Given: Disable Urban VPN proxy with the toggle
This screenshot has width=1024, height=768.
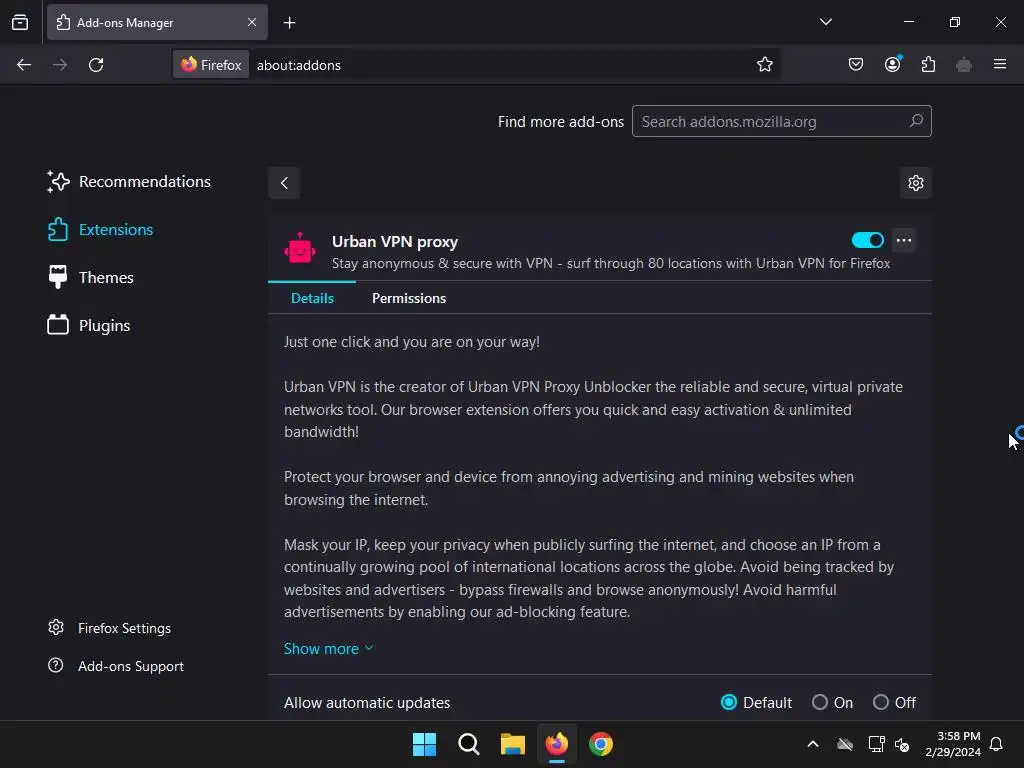Looking at the screenshot, I should (867, 240).
